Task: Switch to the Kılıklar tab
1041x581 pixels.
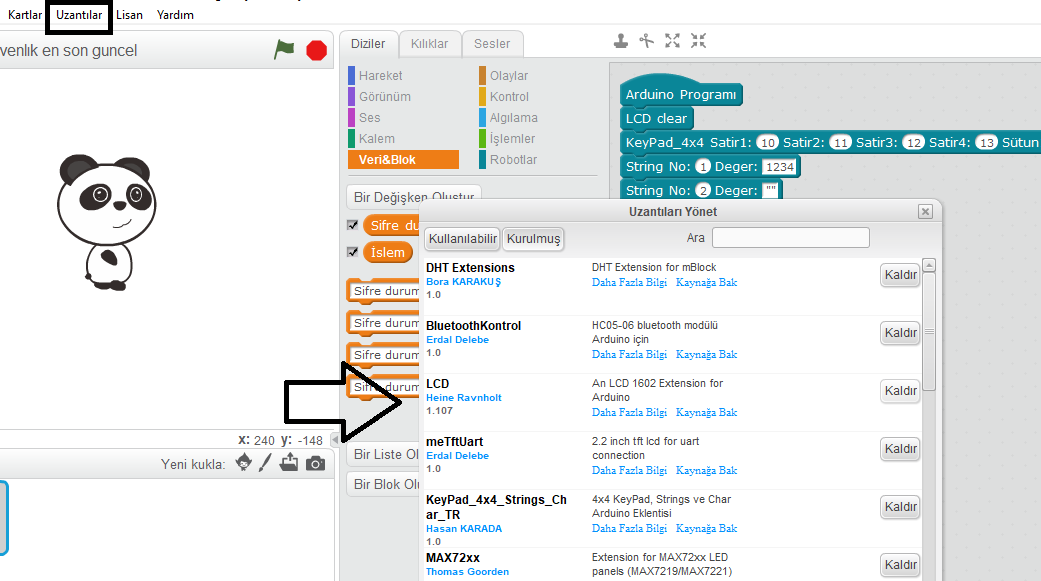Action: tap(430, 44)
